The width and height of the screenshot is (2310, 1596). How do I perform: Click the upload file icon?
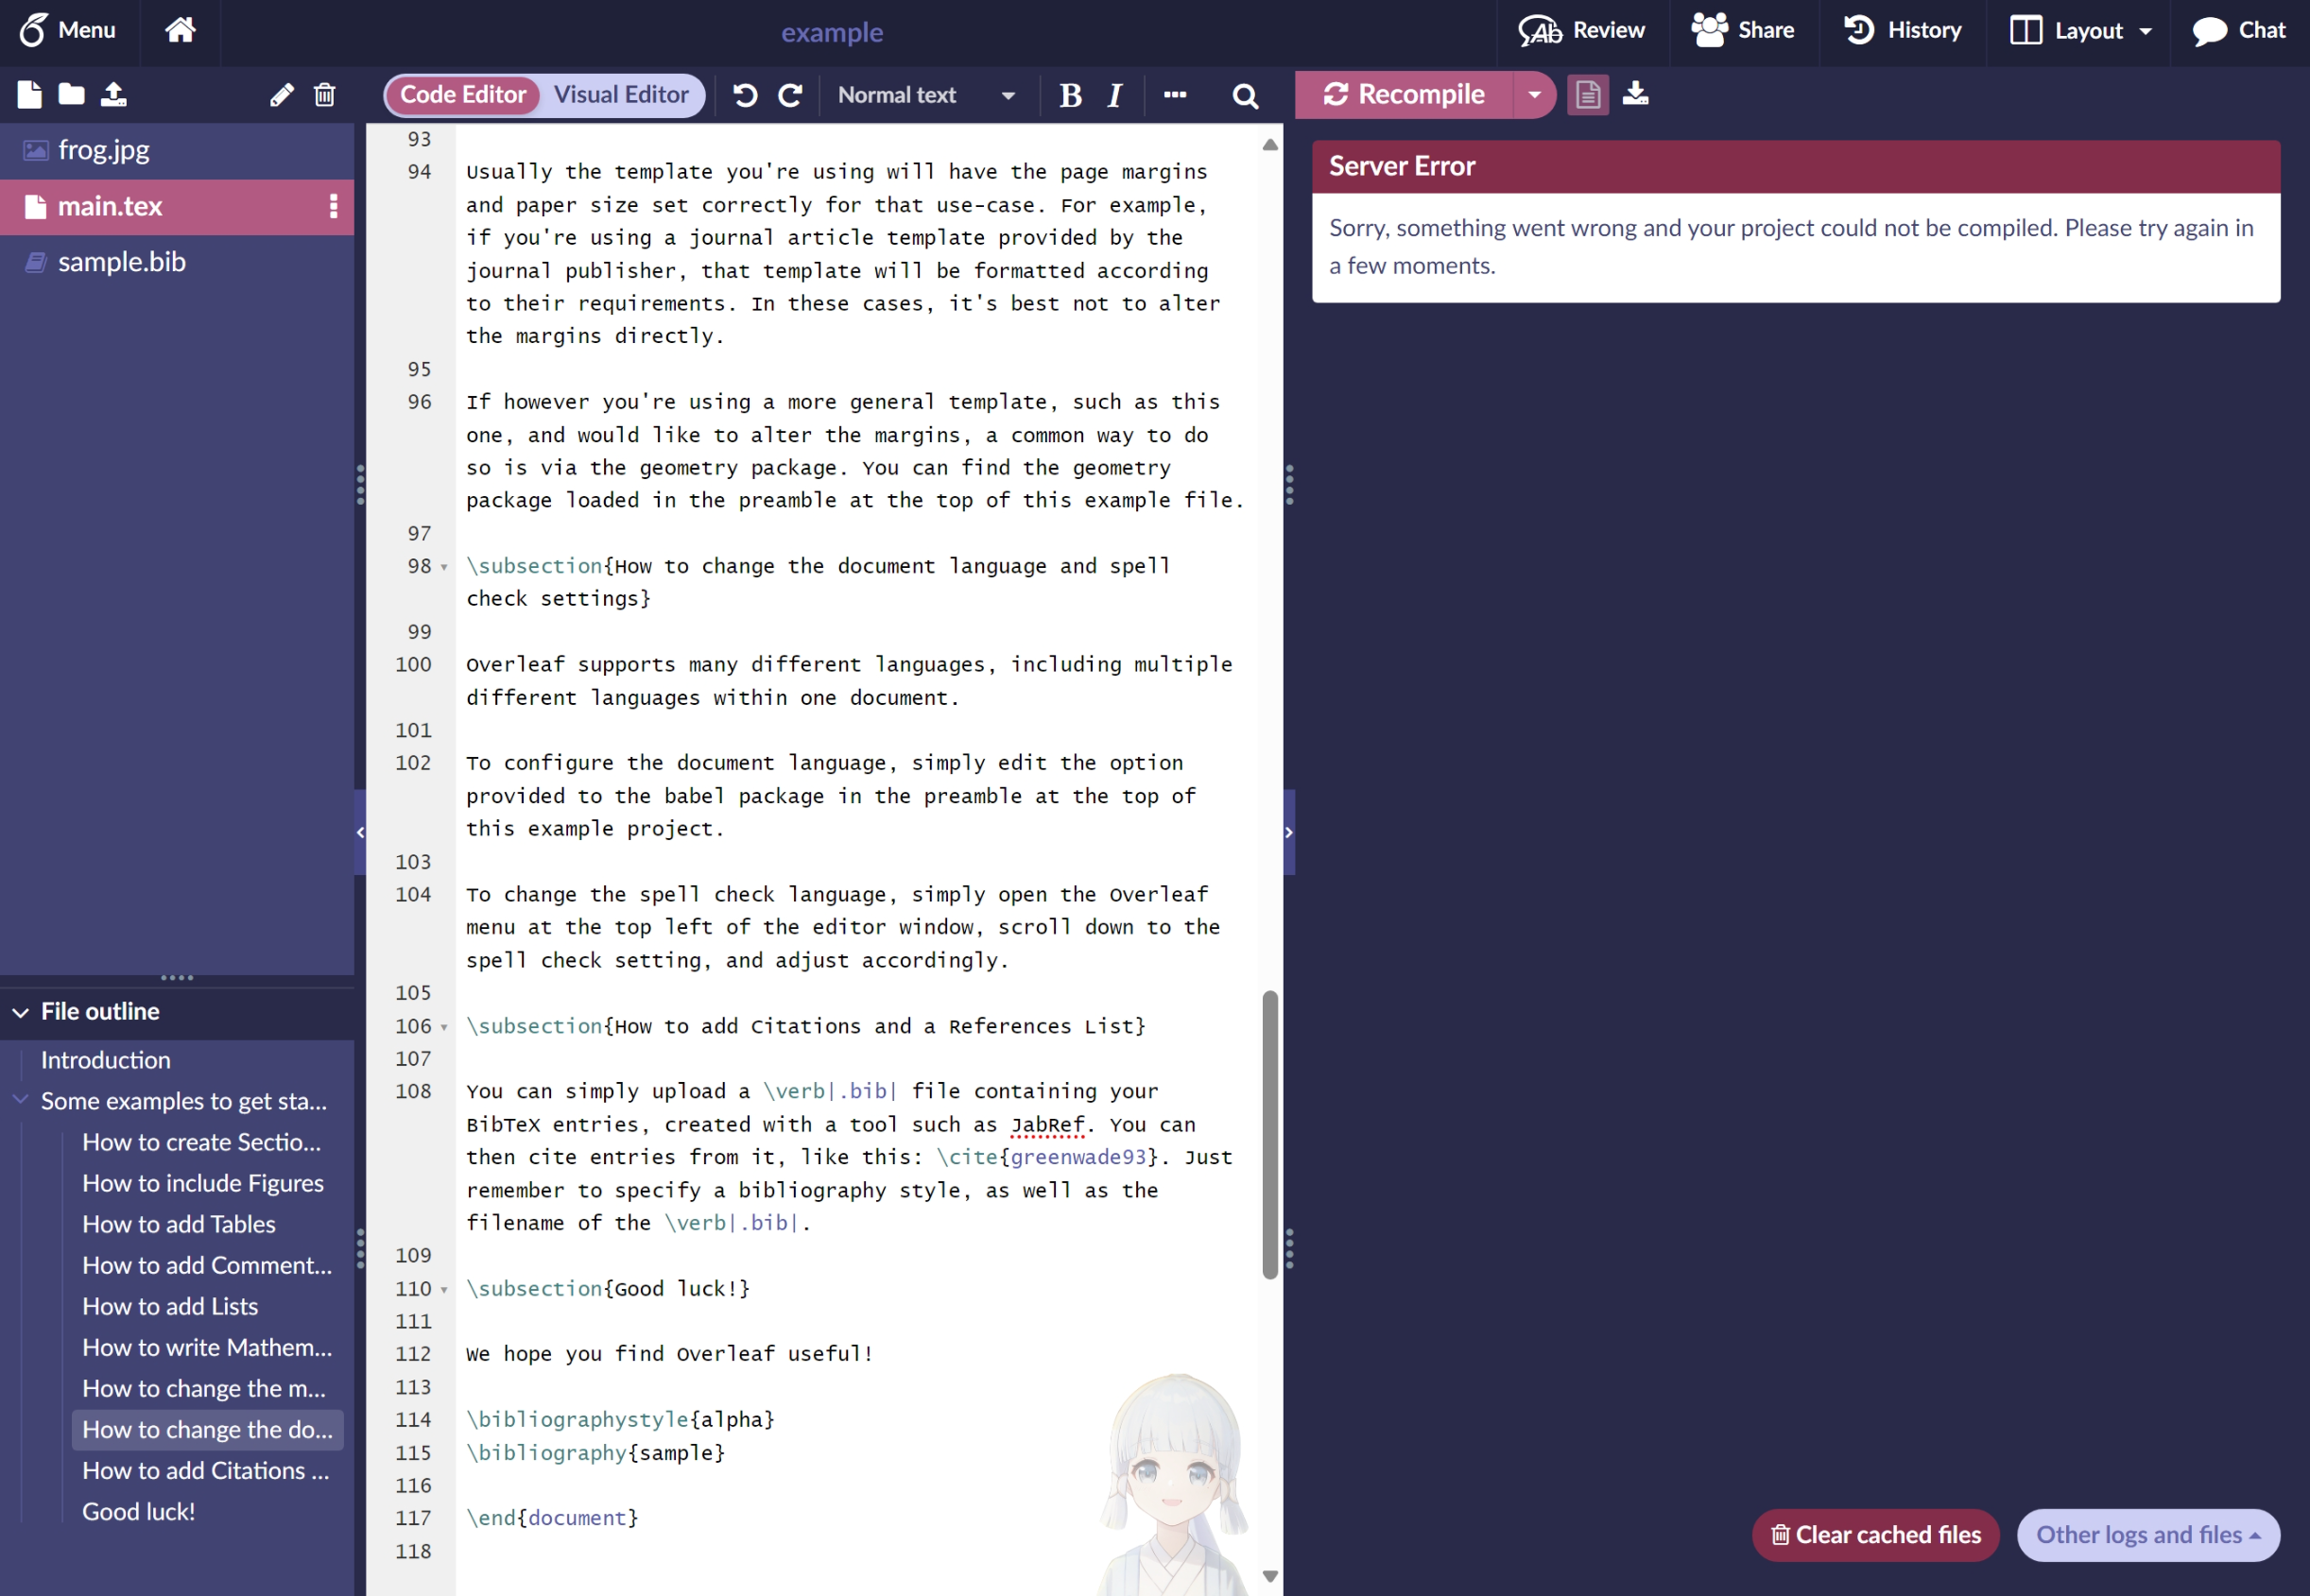point(114,95)
